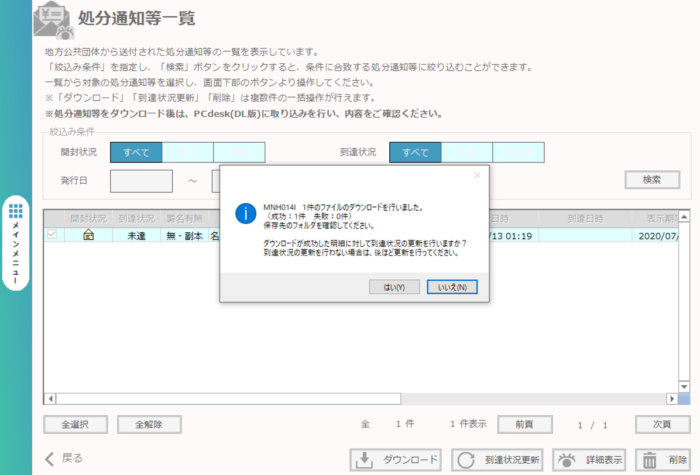Screen dimensions: 700x475
Task: Click the 全選択 button
Action: tap(75, 425)
